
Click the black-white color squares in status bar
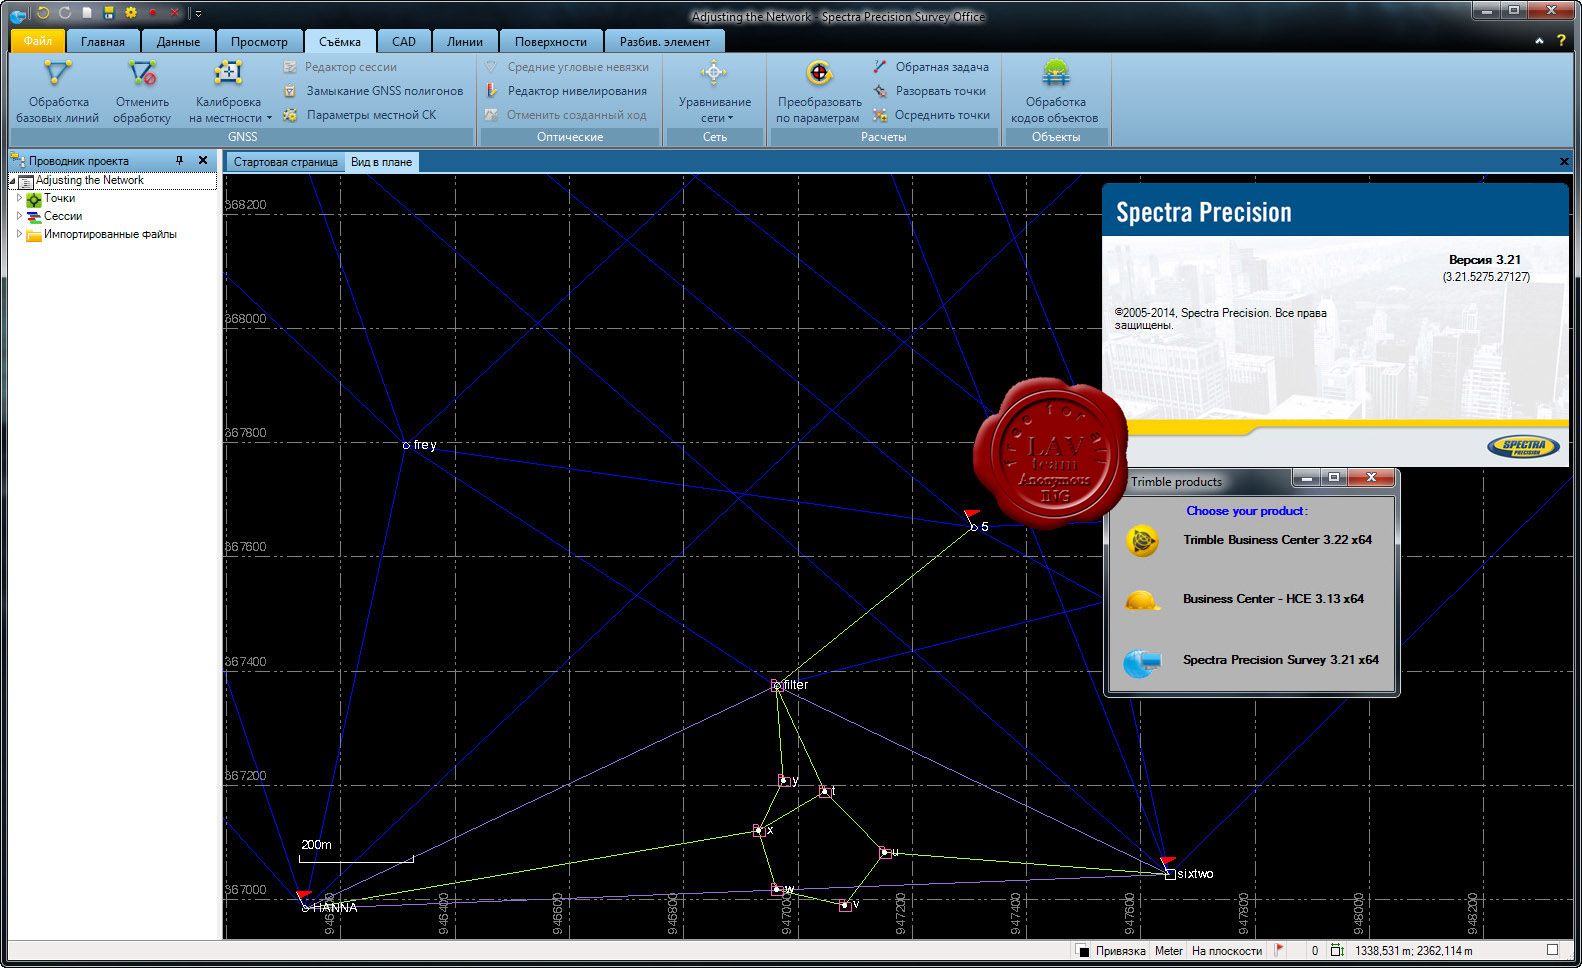point(1082,951)
